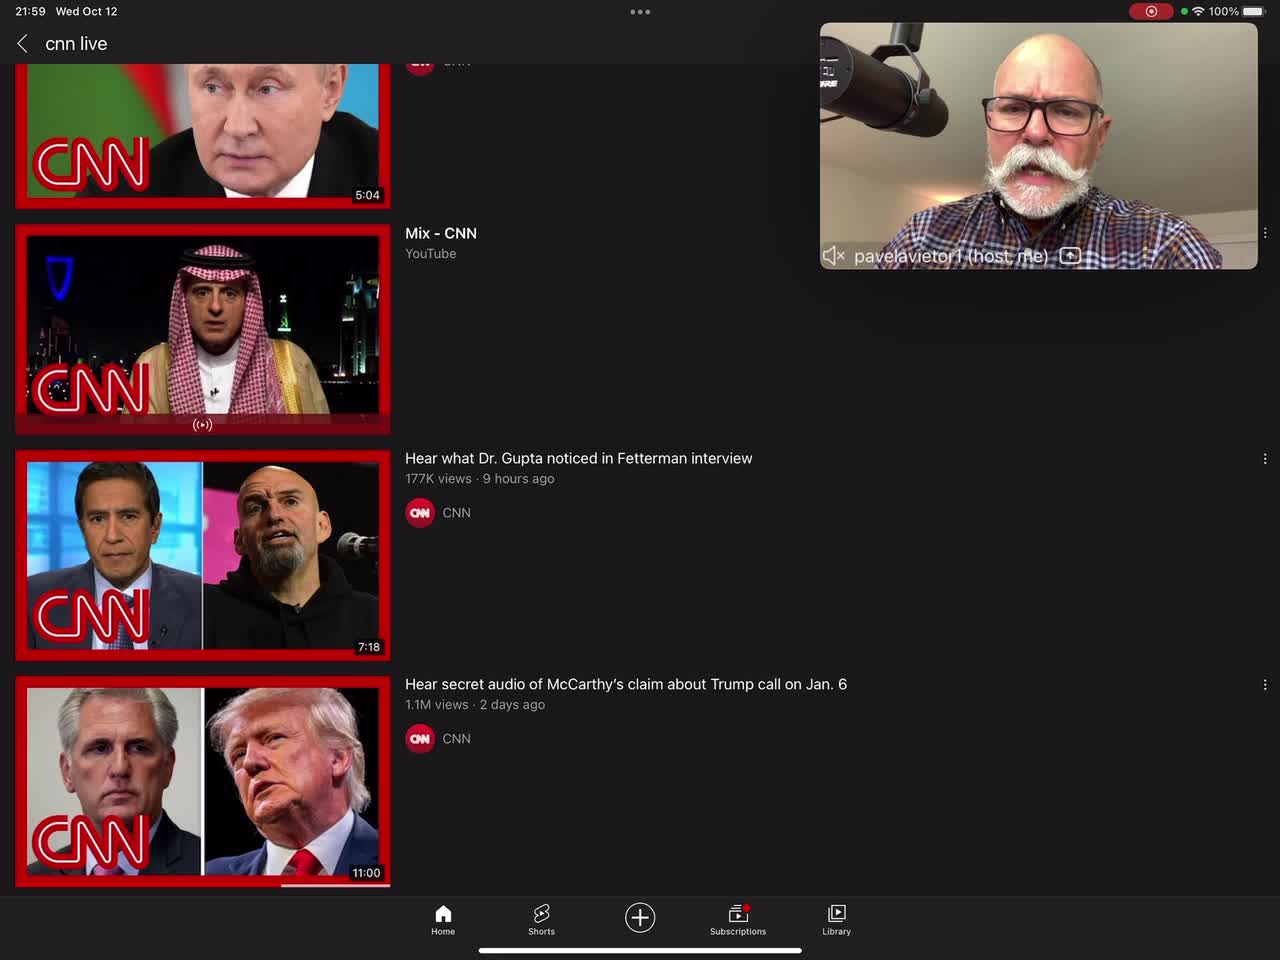Image resolution: width=1280 pixels, height=960 pixels.
Task: Tap the cnn live search query text
Action: point(76,44)
